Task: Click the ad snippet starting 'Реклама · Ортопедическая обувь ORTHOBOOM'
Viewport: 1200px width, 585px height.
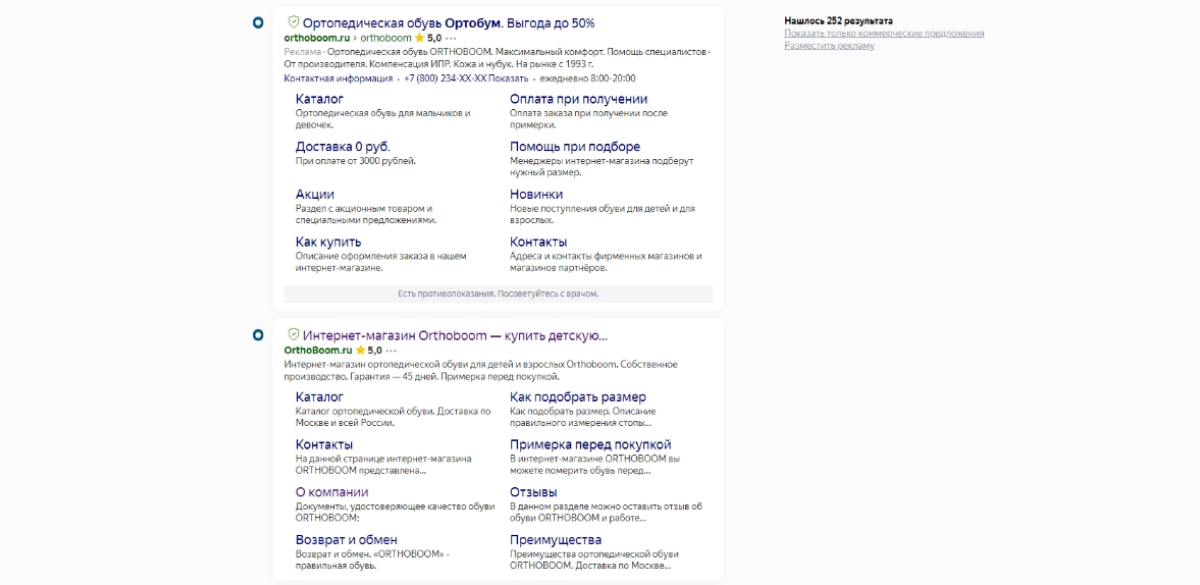Action: click(x=496, y=56)
